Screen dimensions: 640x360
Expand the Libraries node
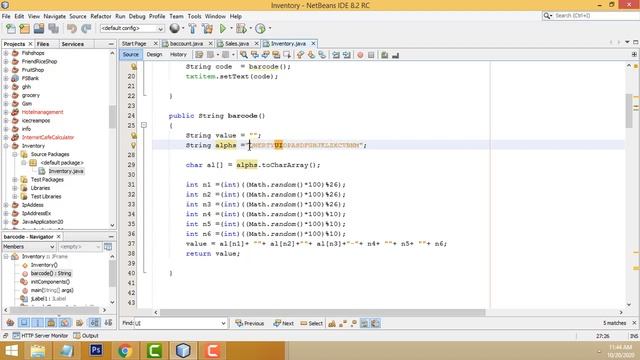point(15,188)
